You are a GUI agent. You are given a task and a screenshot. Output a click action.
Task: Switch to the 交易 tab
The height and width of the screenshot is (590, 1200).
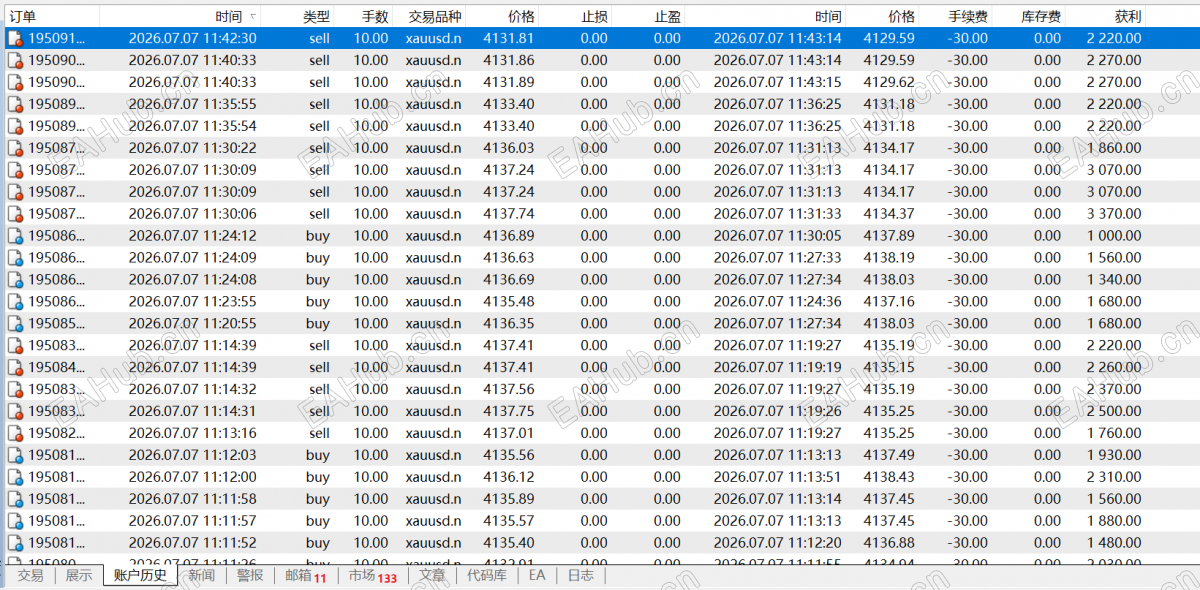pyautogui.click(x=31, y=575)
